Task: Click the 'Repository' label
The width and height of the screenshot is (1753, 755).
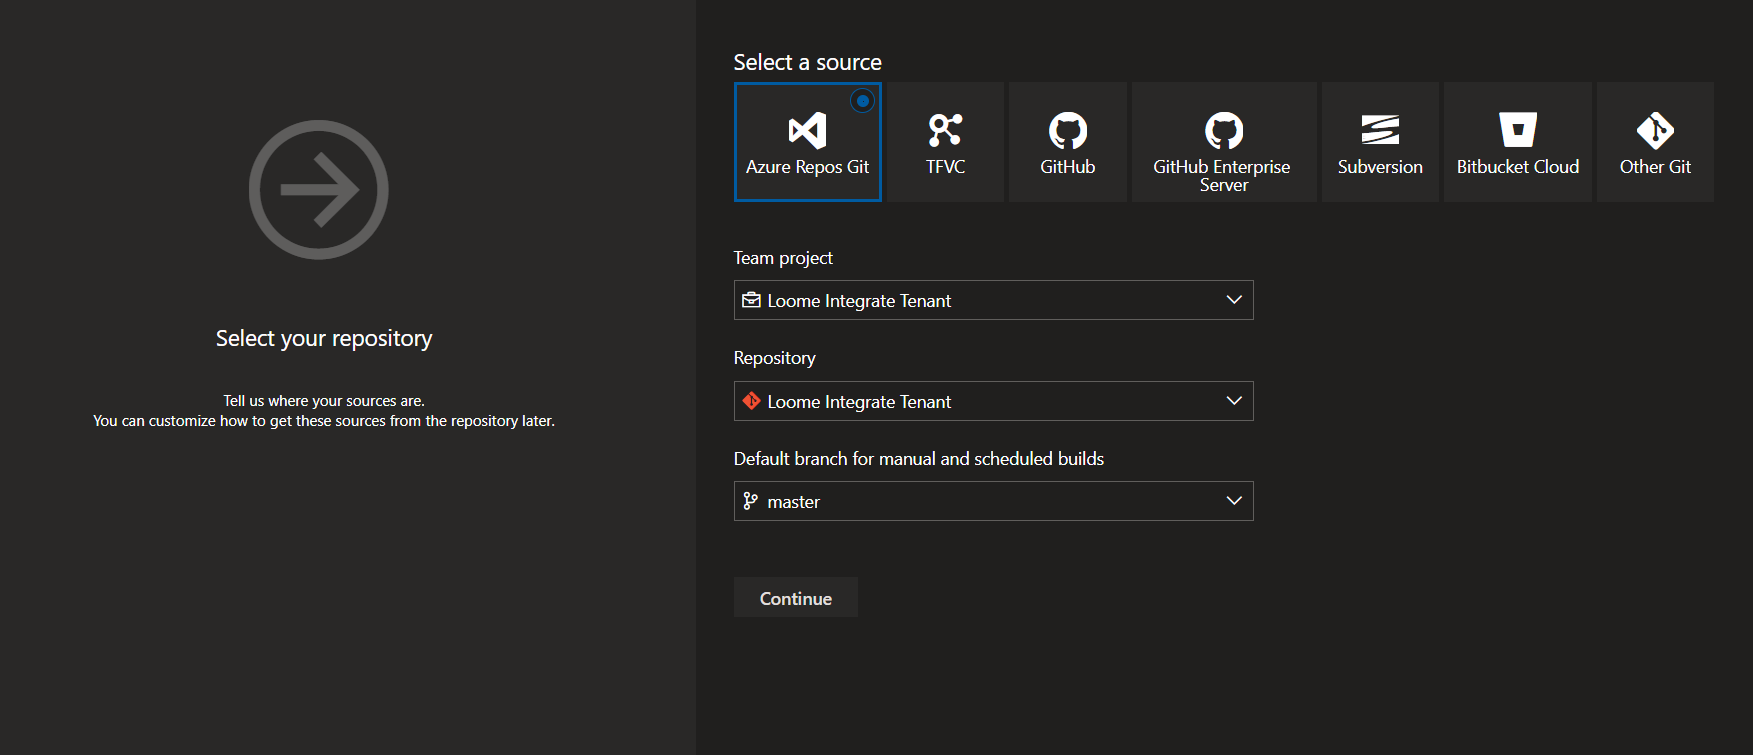Action: (x=774, y=358)
